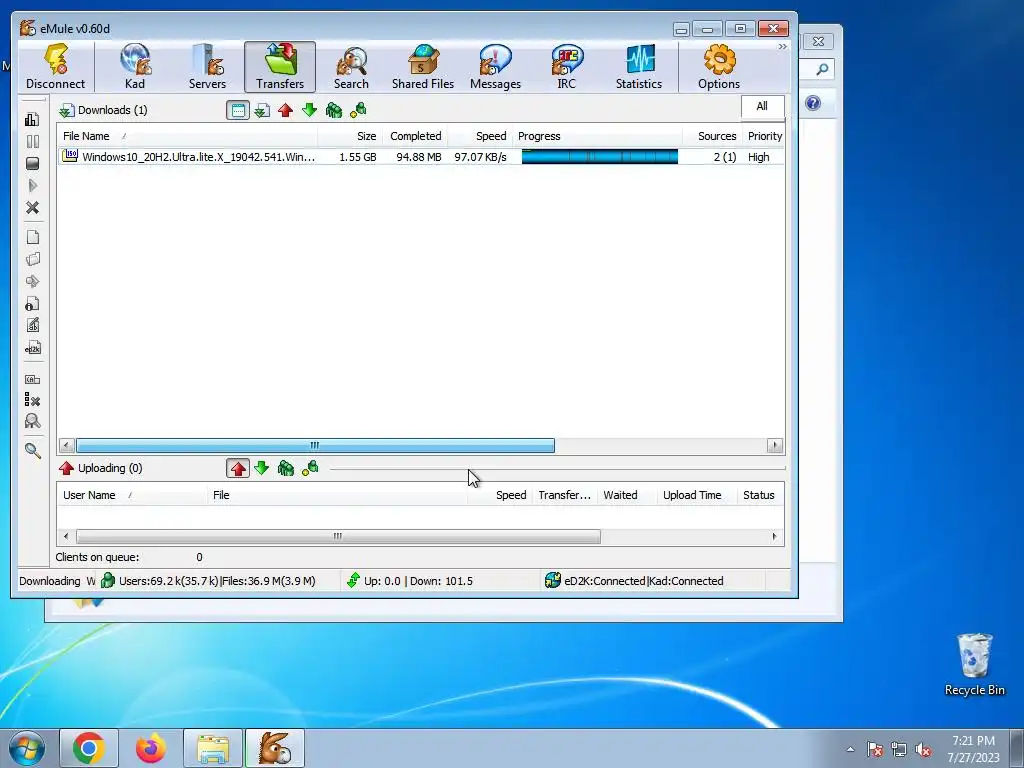
Task: Toggle the pressed Uploading button in lower pane
Action: [238, 468]
